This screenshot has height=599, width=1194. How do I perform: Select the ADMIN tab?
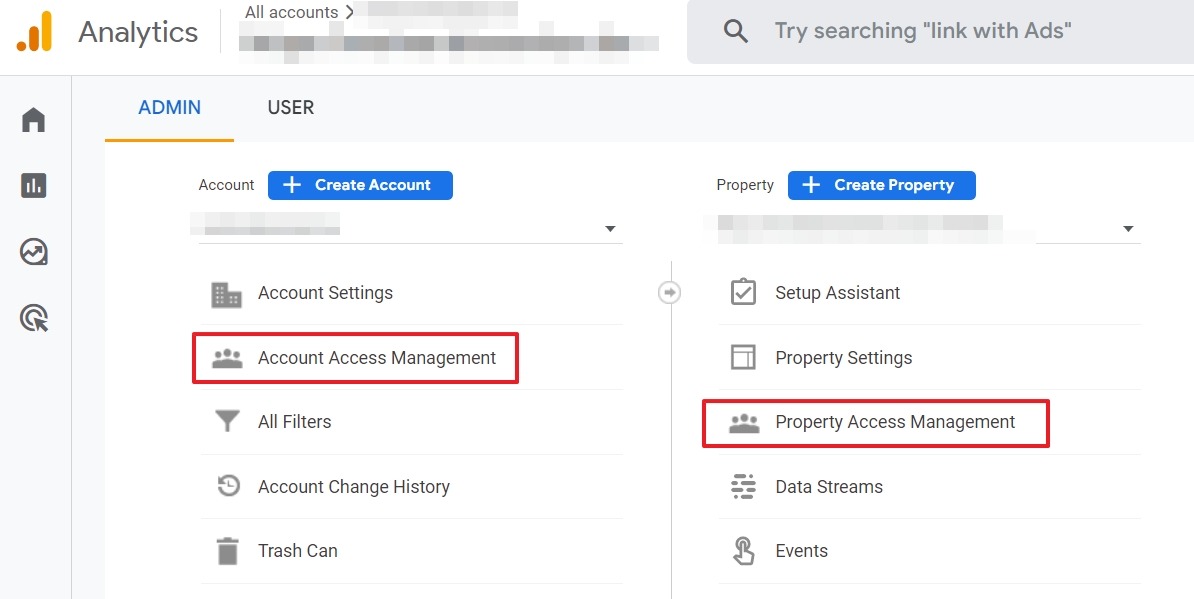point(168,107)
